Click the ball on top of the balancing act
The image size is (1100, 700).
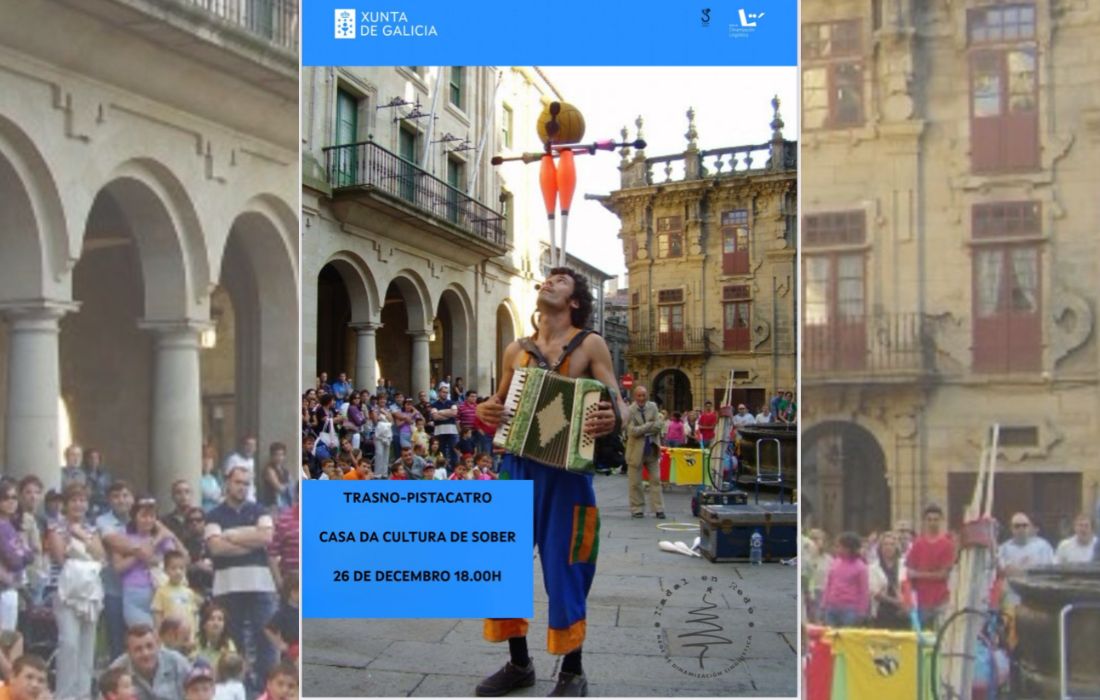(562, 123)
